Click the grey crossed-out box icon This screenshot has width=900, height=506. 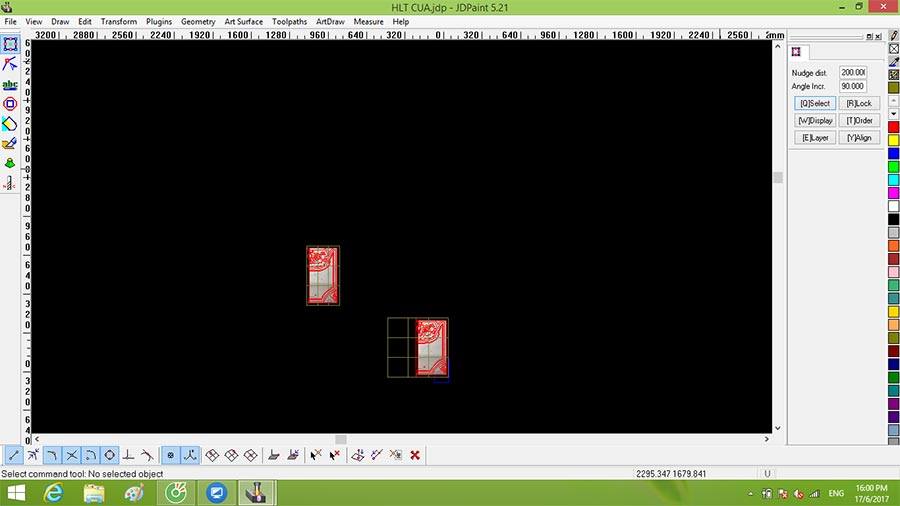[395, 456]
